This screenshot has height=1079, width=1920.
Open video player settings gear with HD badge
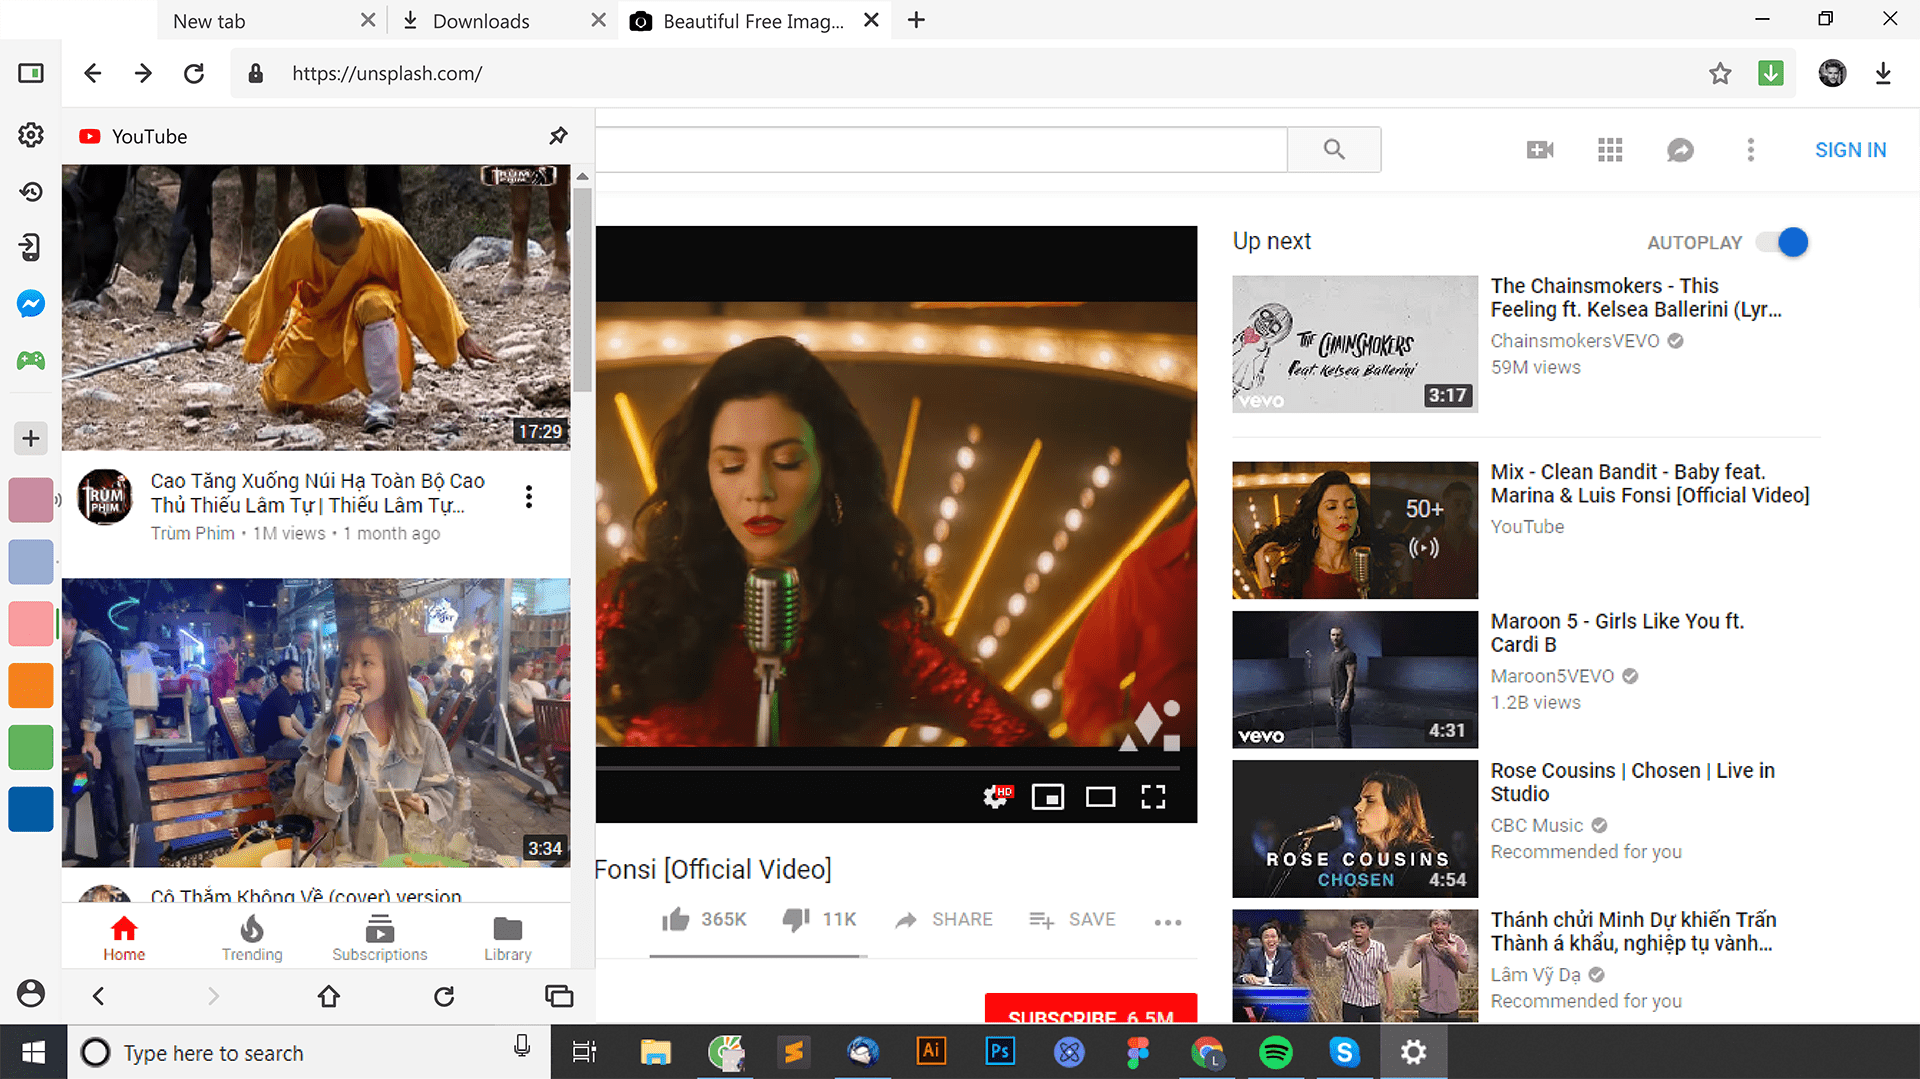point(997,797)
